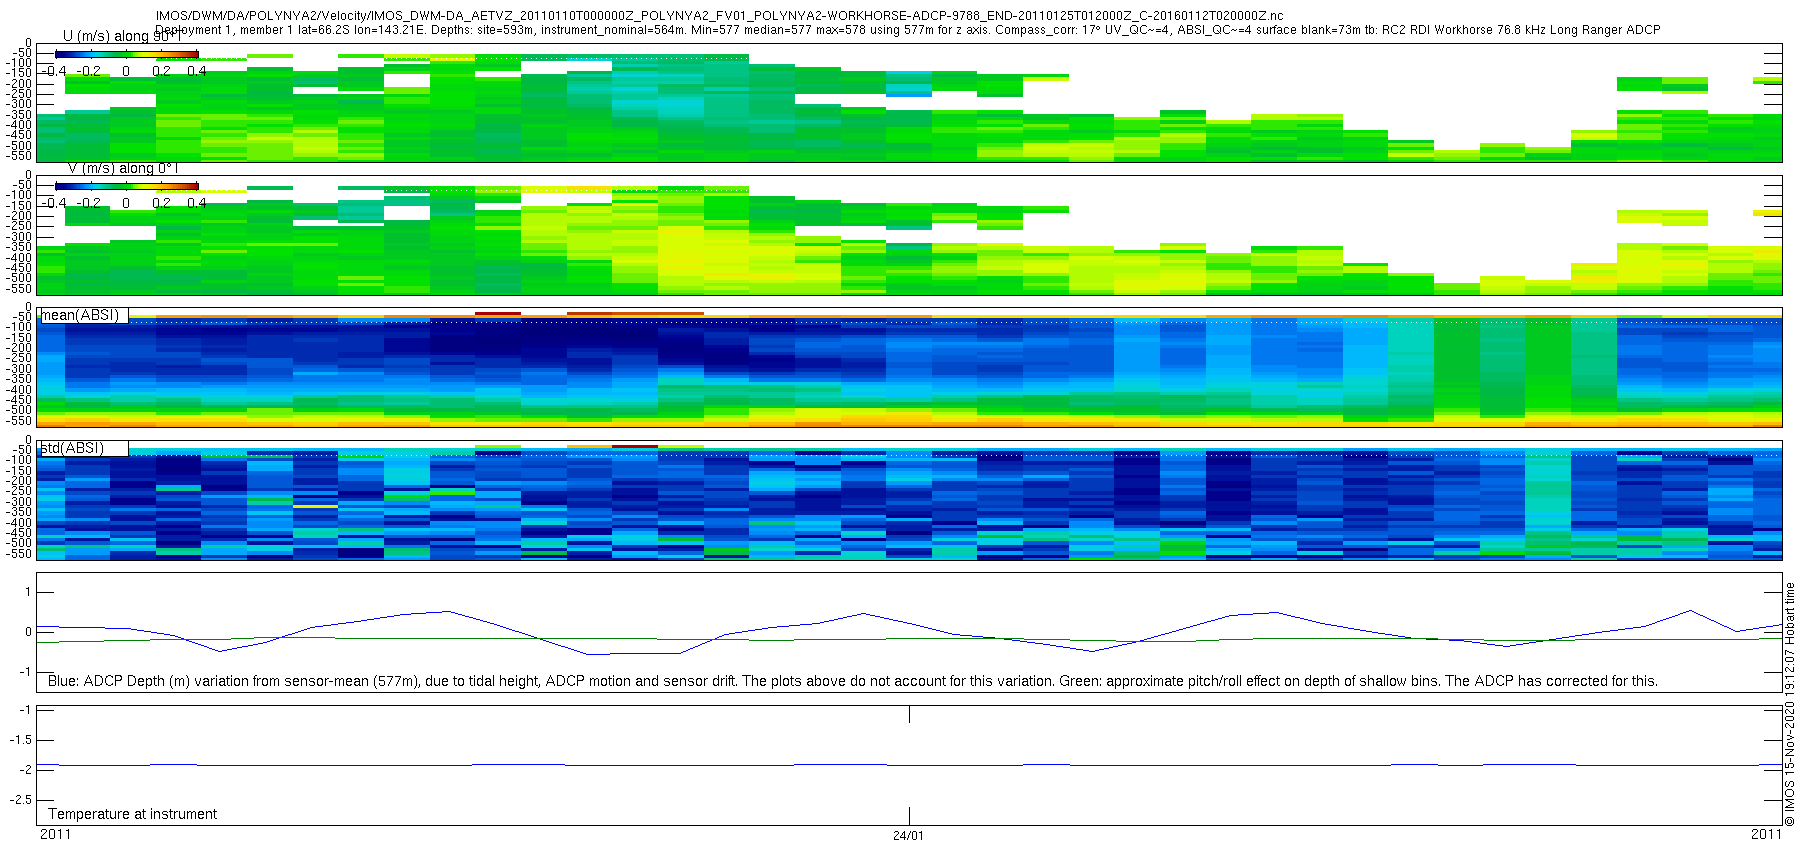This screenshot has height=850, width=1800.
Task: Click the '-1.5' tick on the temperature axis
Action: [x=20, y=740]
